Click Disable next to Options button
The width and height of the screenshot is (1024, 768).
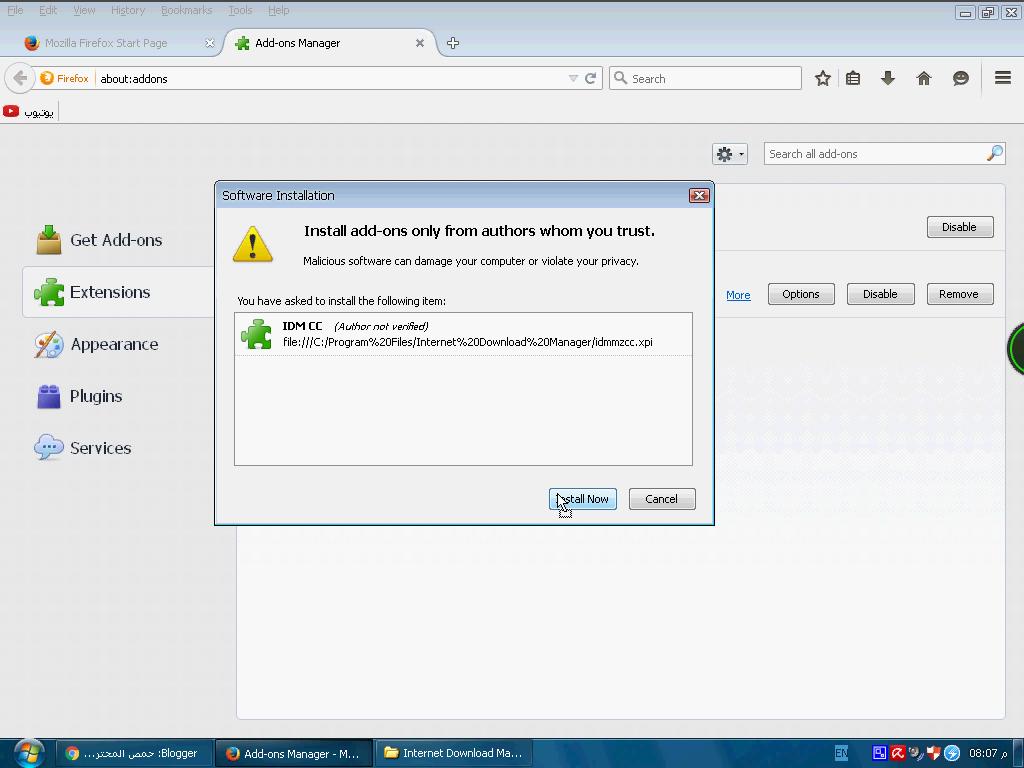(880, 294)
